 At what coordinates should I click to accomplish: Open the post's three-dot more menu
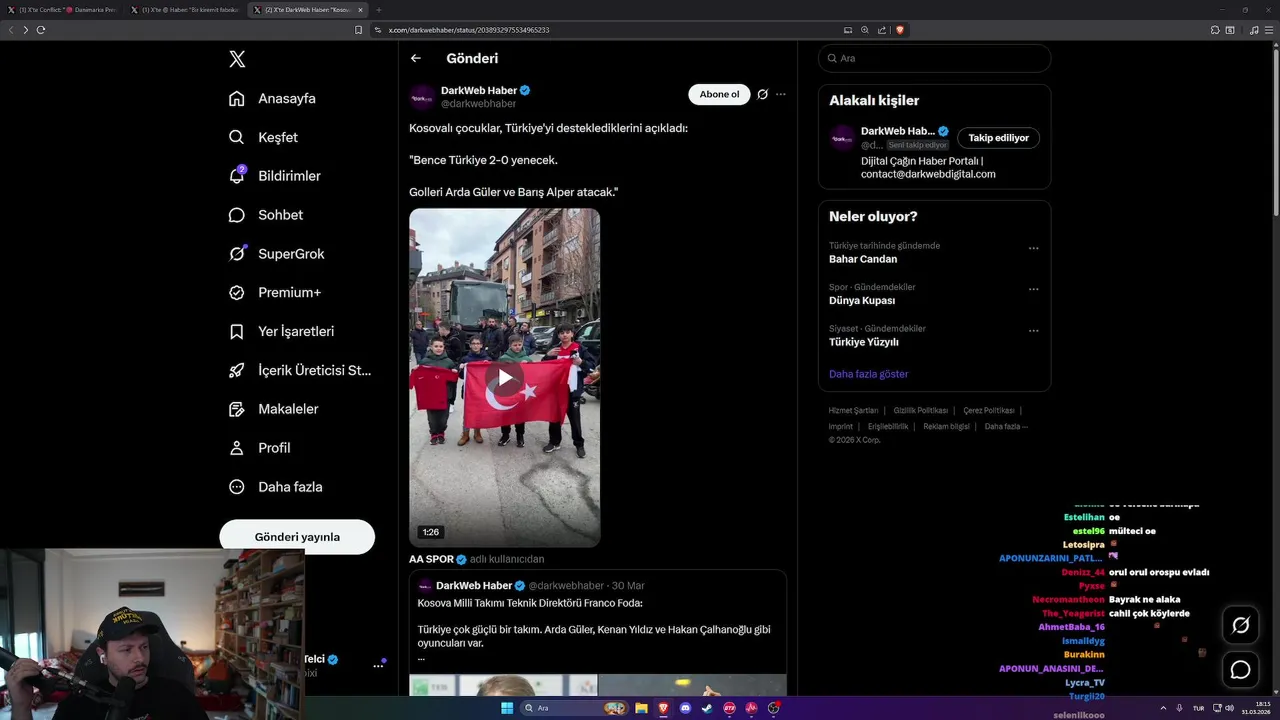tap(781, 94)
